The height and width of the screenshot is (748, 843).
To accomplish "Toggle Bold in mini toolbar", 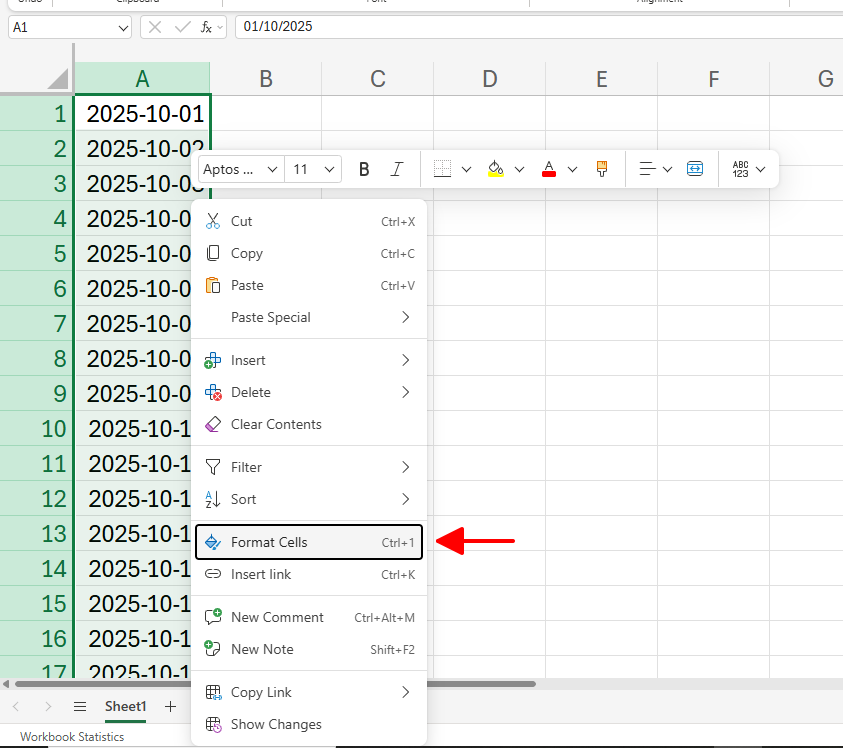I will tap(364, 169).
